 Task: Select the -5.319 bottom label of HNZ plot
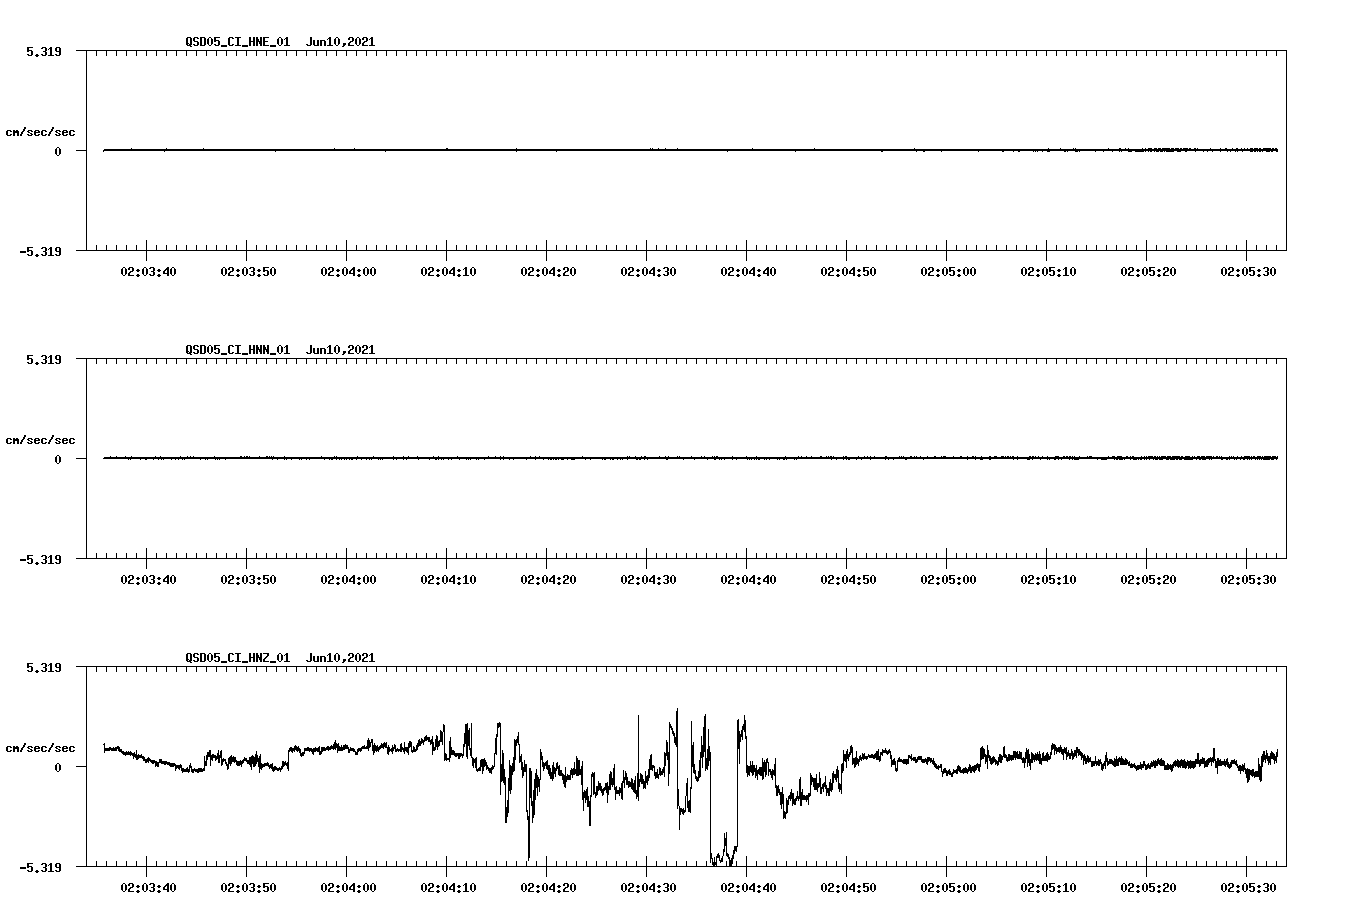pos(40,867)
